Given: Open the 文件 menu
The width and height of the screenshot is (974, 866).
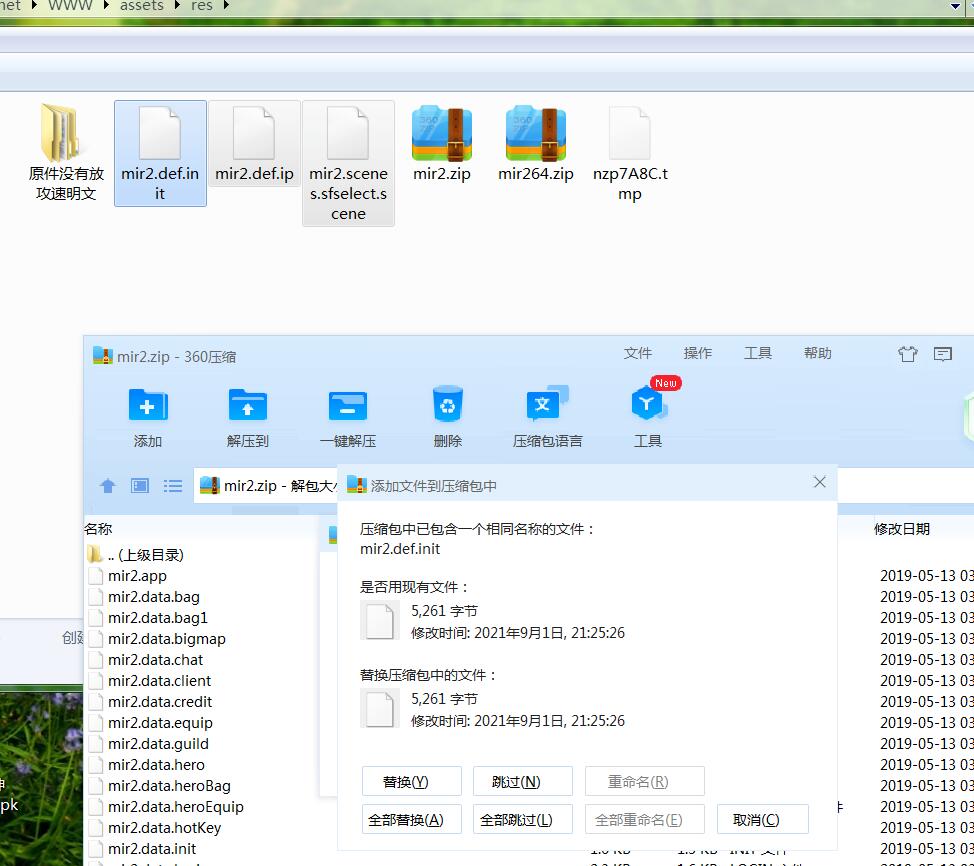Looking at the screenshot, I should tap(638, 353).
